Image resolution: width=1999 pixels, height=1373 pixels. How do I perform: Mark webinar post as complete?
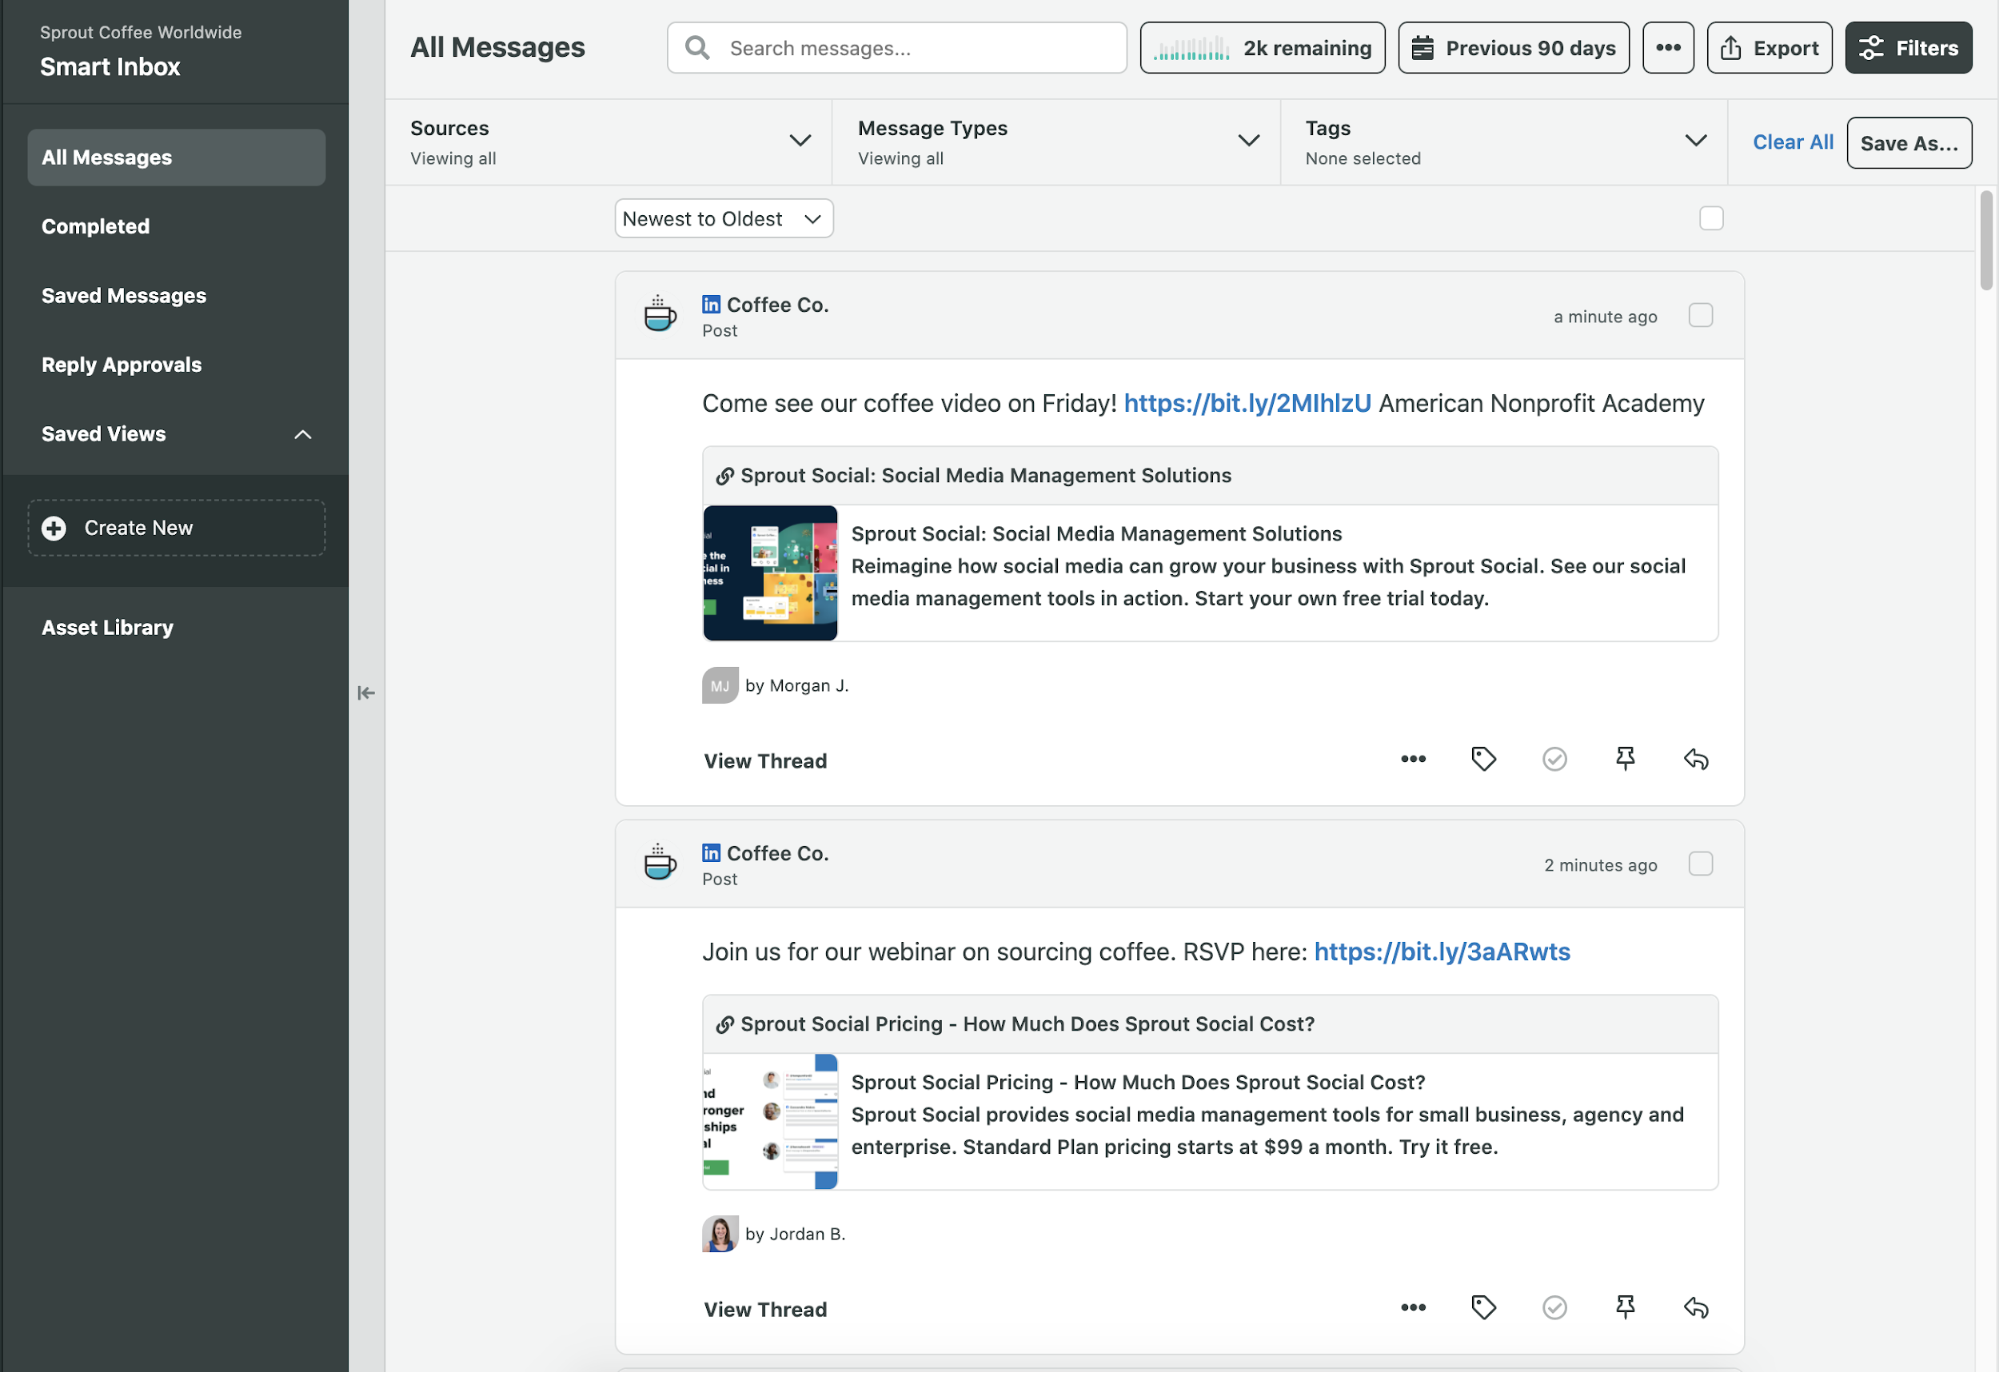point(1555,1307)
